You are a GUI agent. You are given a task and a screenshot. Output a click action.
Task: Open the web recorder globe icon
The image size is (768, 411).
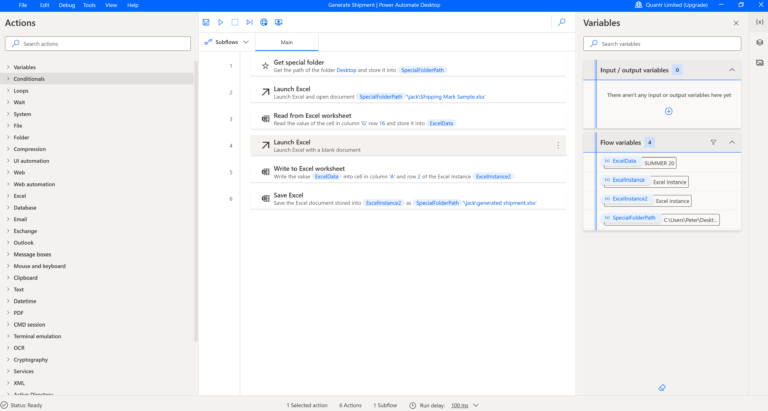(264, 22)
